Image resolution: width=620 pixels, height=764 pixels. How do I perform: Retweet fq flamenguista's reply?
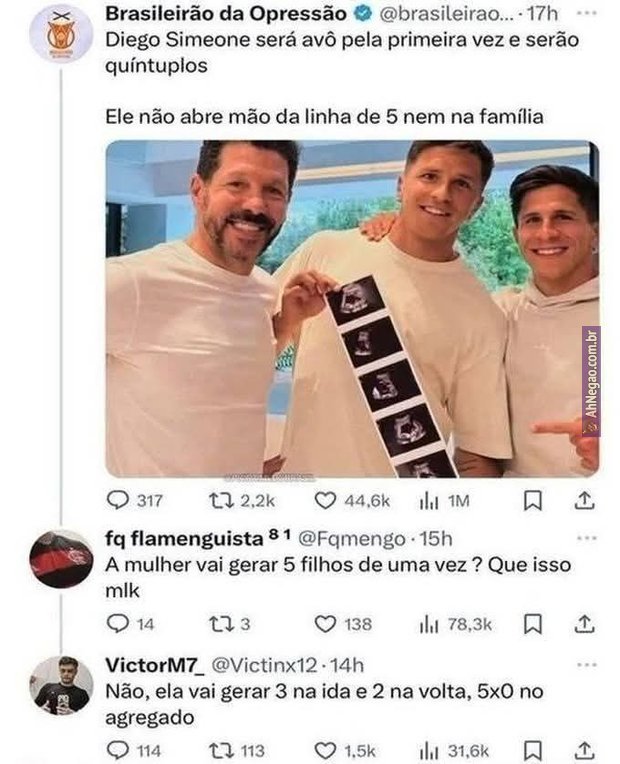[221, 624]
